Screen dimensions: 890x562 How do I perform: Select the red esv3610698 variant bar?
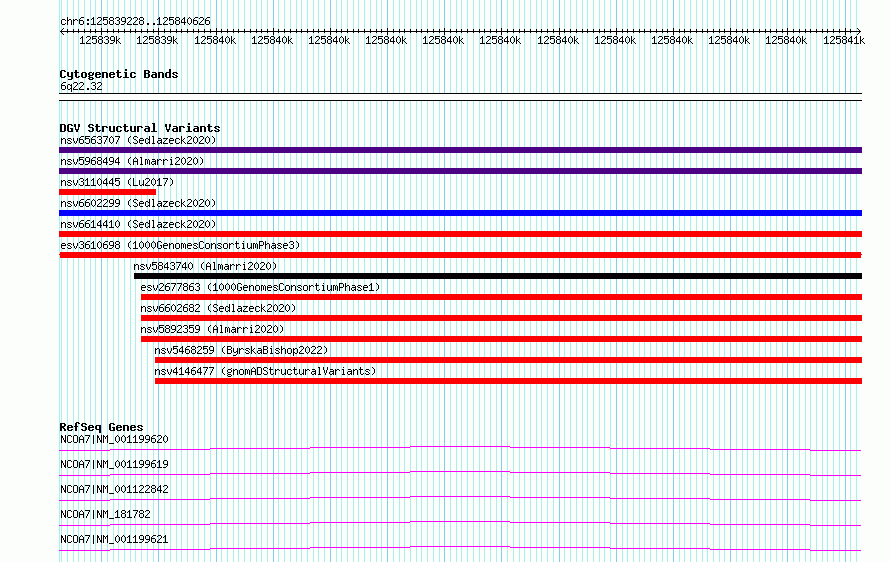(x=460, y=255)
